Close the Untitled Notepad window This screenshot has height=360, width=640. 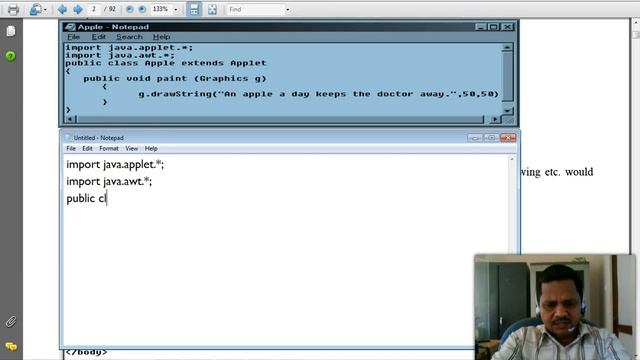[508, 138]
